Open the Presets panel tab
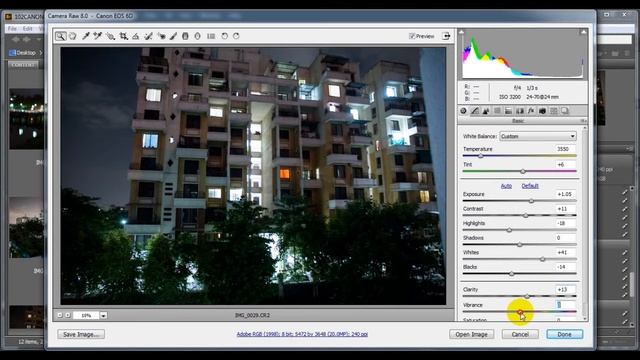Image resolution: width=640 pixels, height=360 pixels. tap(553, 111)
